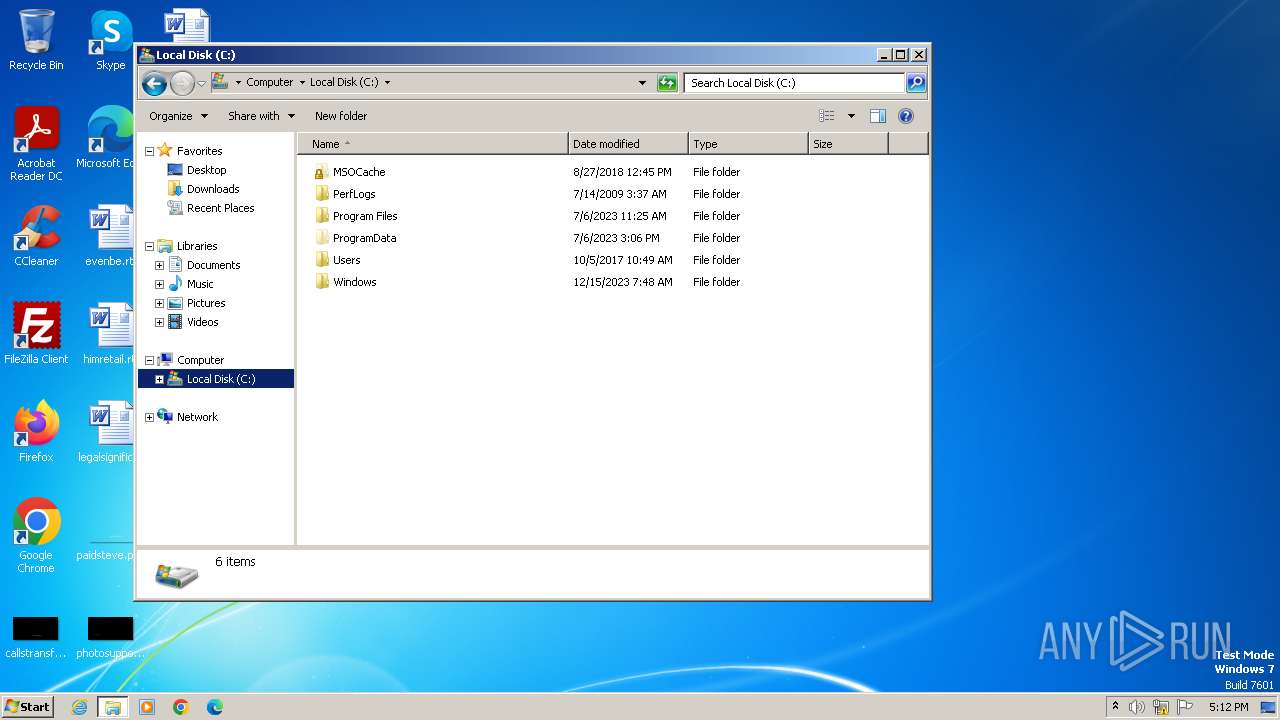The height and width of the screenshot is (720, 1280).
Task: Click the Acrobat Reader DC desktop icon
Action: click(x=36, y=145)
